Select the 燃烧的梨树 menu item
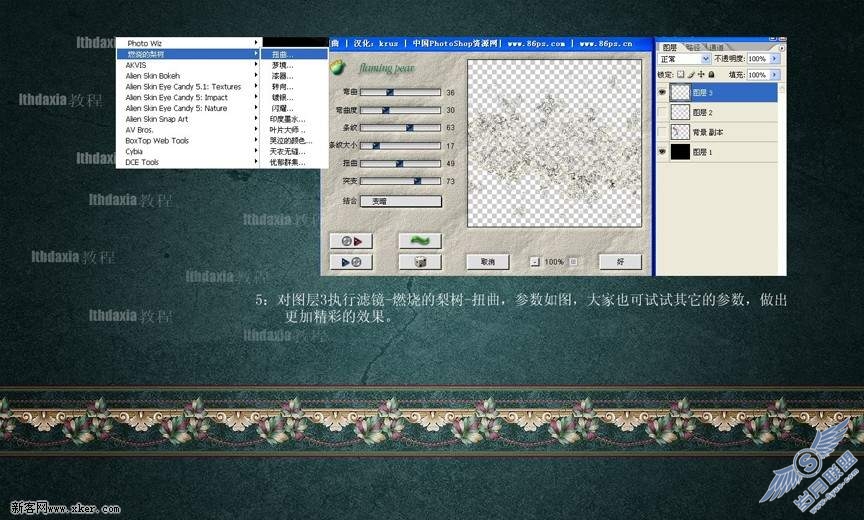Image resolution: width=864 pixels, height=520 pixels. [x=188, y=54]
